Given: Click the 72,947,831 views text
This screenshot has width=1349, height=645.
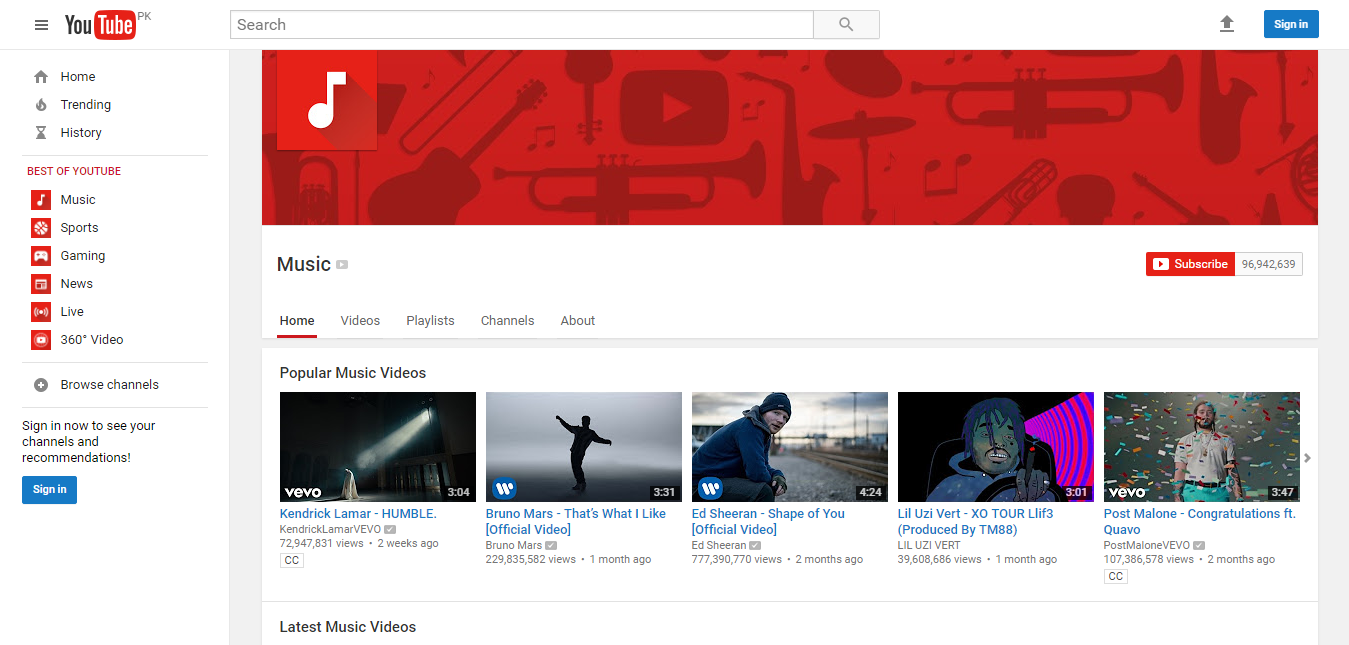Looking at the screenshot, I should [321, 544].
